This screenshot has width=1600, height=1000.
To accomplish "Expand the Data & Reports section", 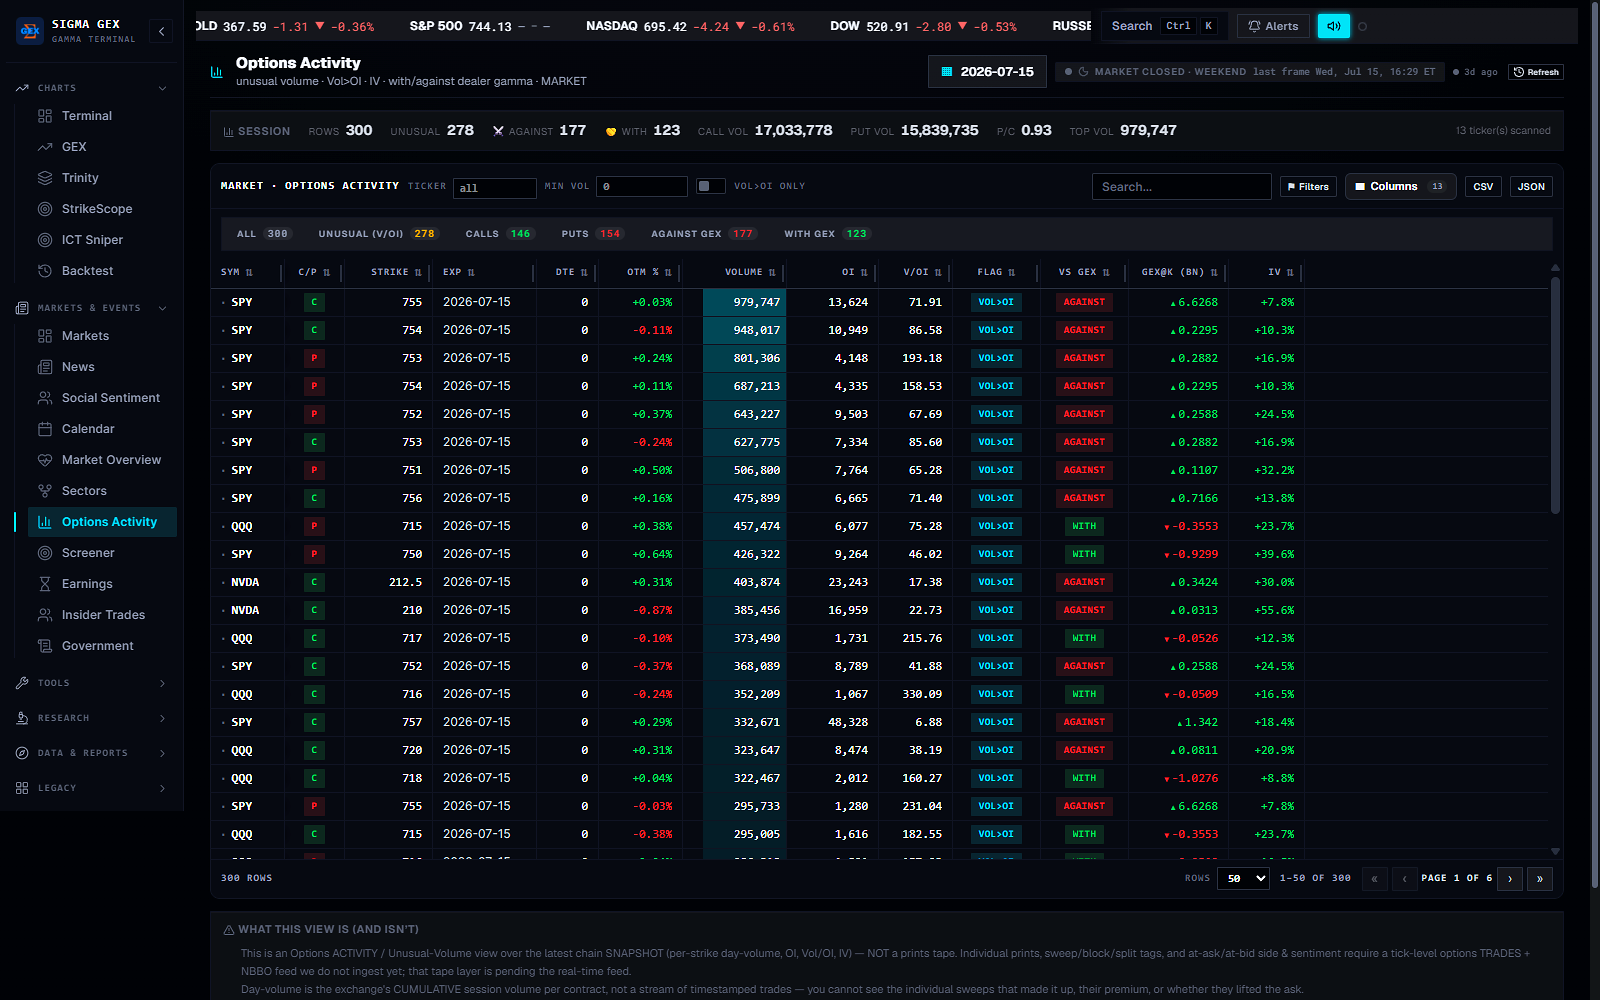I will click(x=162, y=753).
